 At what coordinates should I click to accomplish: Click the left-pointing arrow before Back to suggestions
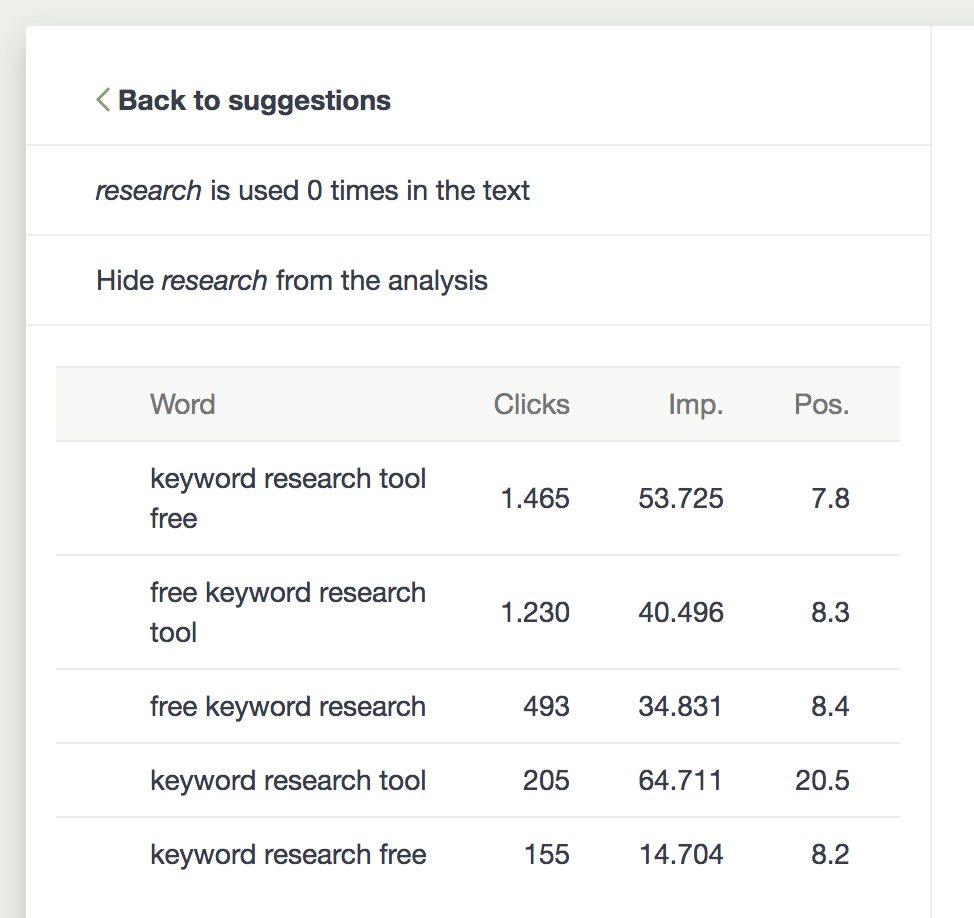(101, 100)
